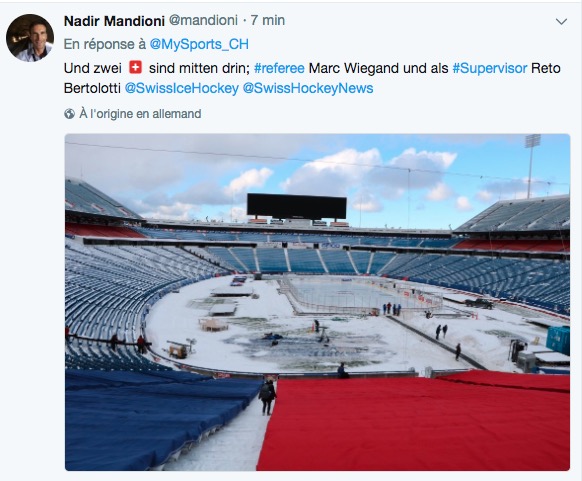Open the 7 min timestamp
This screenshot has width=582, height=481.
click(x=268, y=20)
